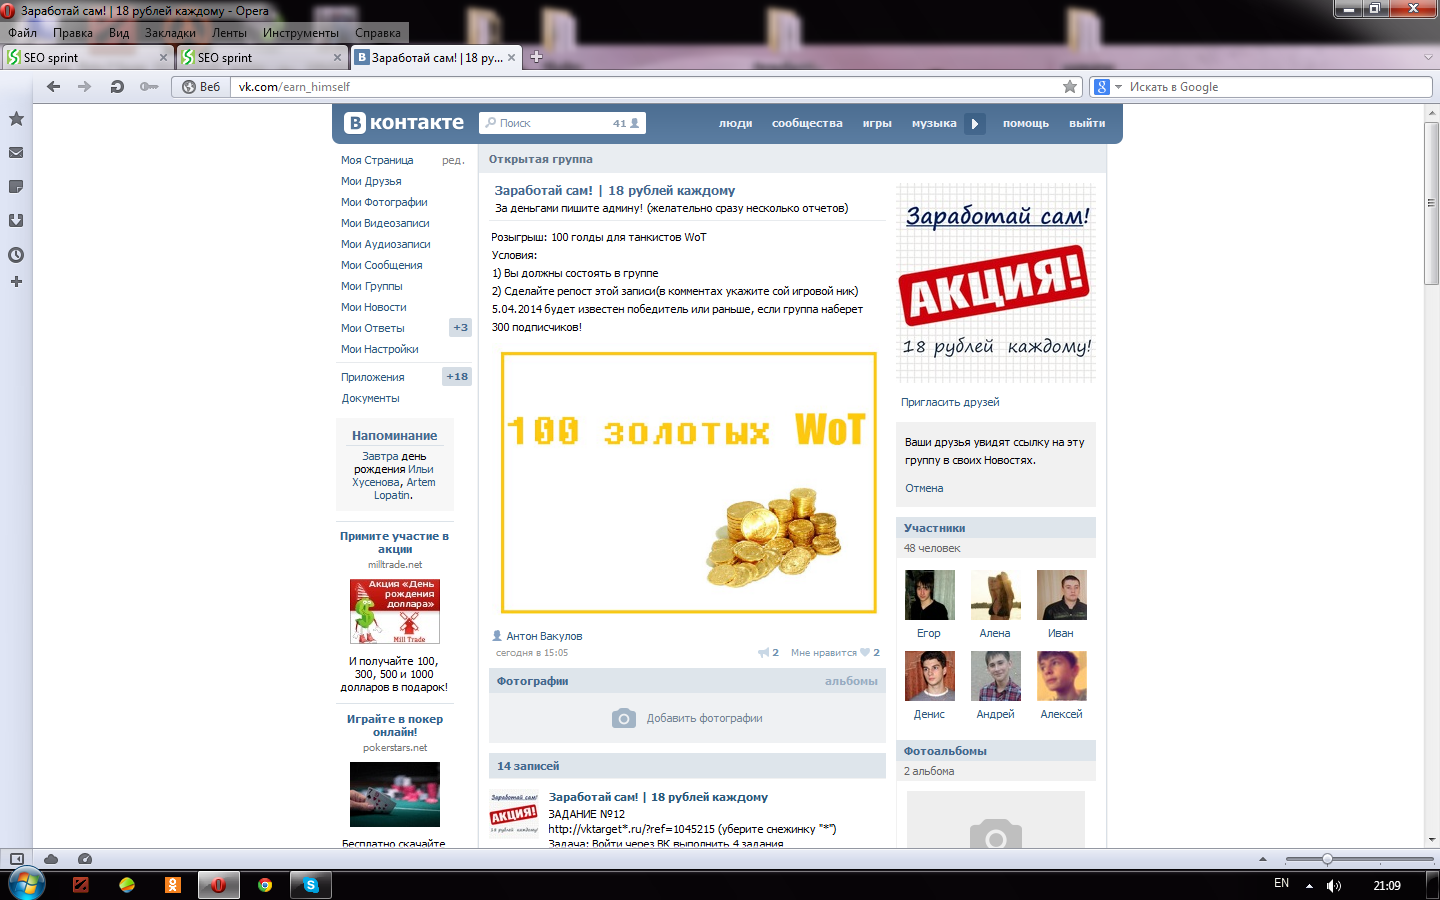Open the 'Заработай сам! Акция!' group avatar
Image resolution: width=1440 pixels, height=900 pixels.
tap(996, 283)
